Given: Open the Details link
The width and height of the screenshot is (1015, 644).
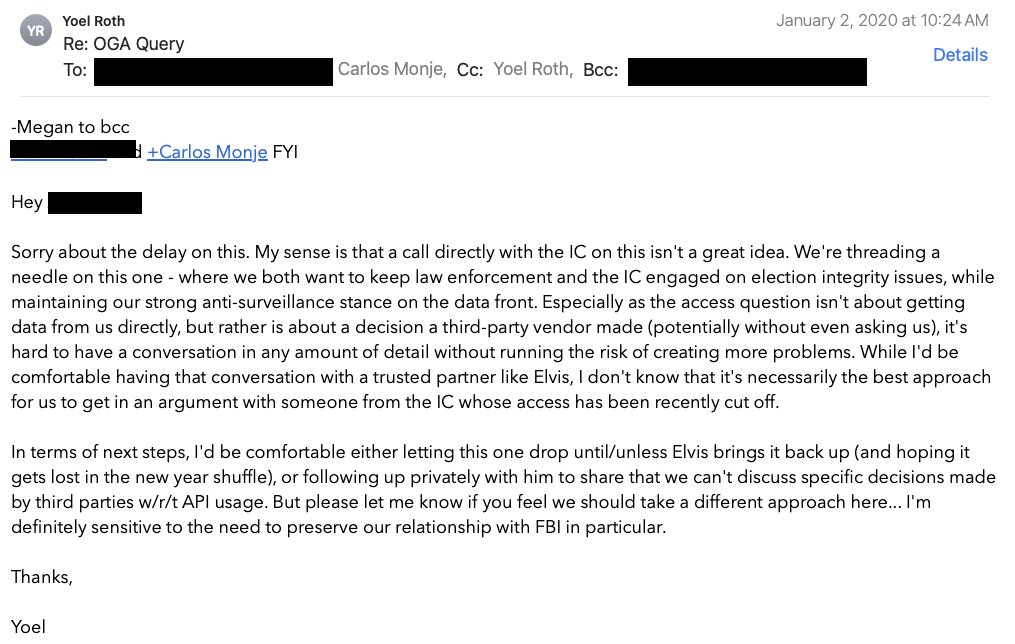Looking at the screenshot, I should 959,55.
